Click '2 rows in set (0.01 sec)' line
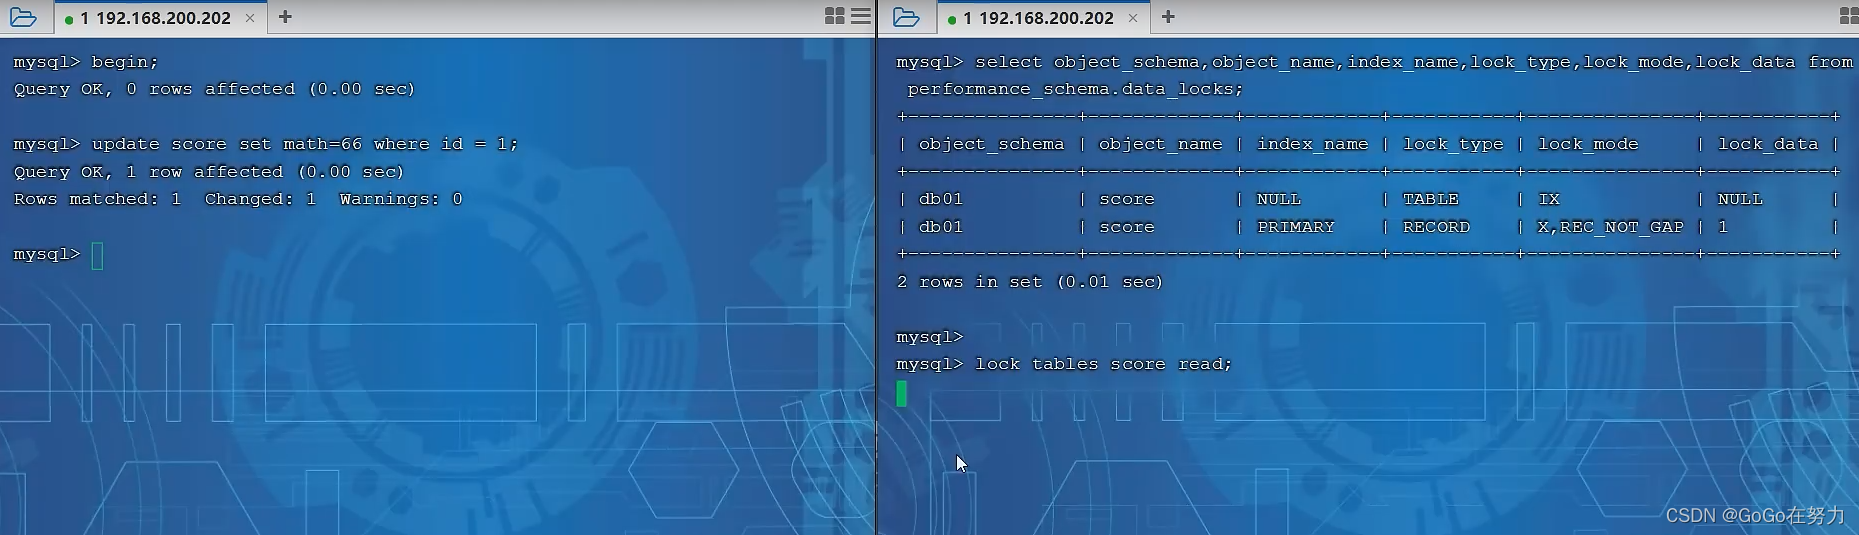 [x=1030, y=282]
